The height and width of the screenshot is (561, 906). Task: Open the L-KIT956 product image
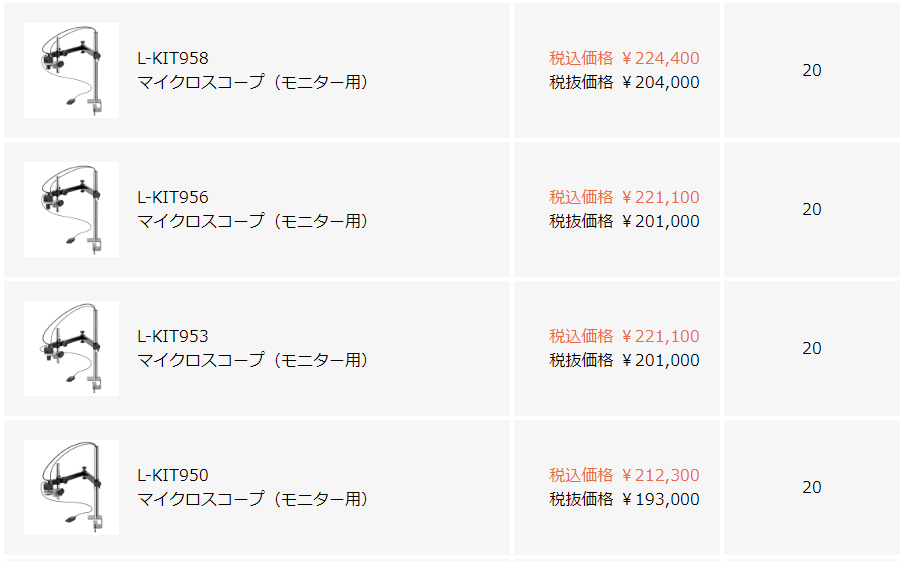tap(71, 210)
